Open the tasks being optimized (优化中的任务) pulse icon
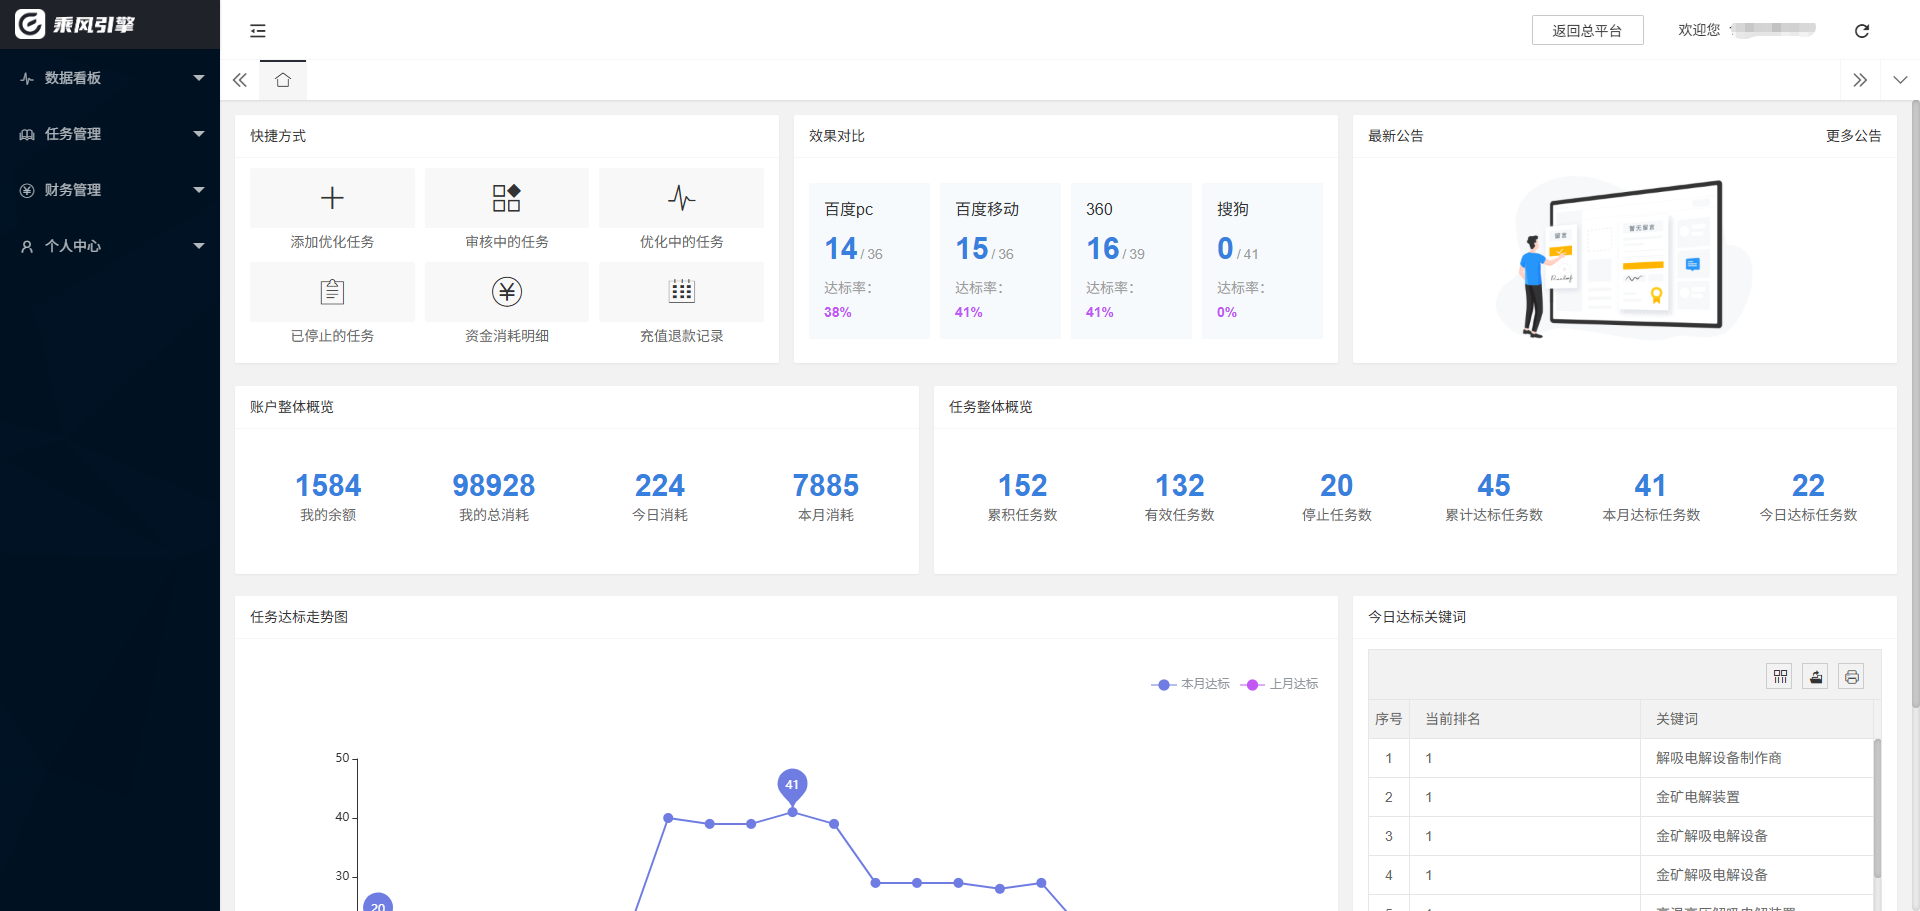The image size is (1920, 911). coord(681,198)
